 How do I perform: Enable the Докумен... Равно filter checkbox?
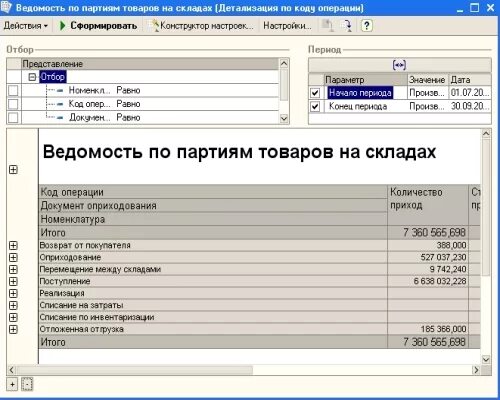click(13, 118)
